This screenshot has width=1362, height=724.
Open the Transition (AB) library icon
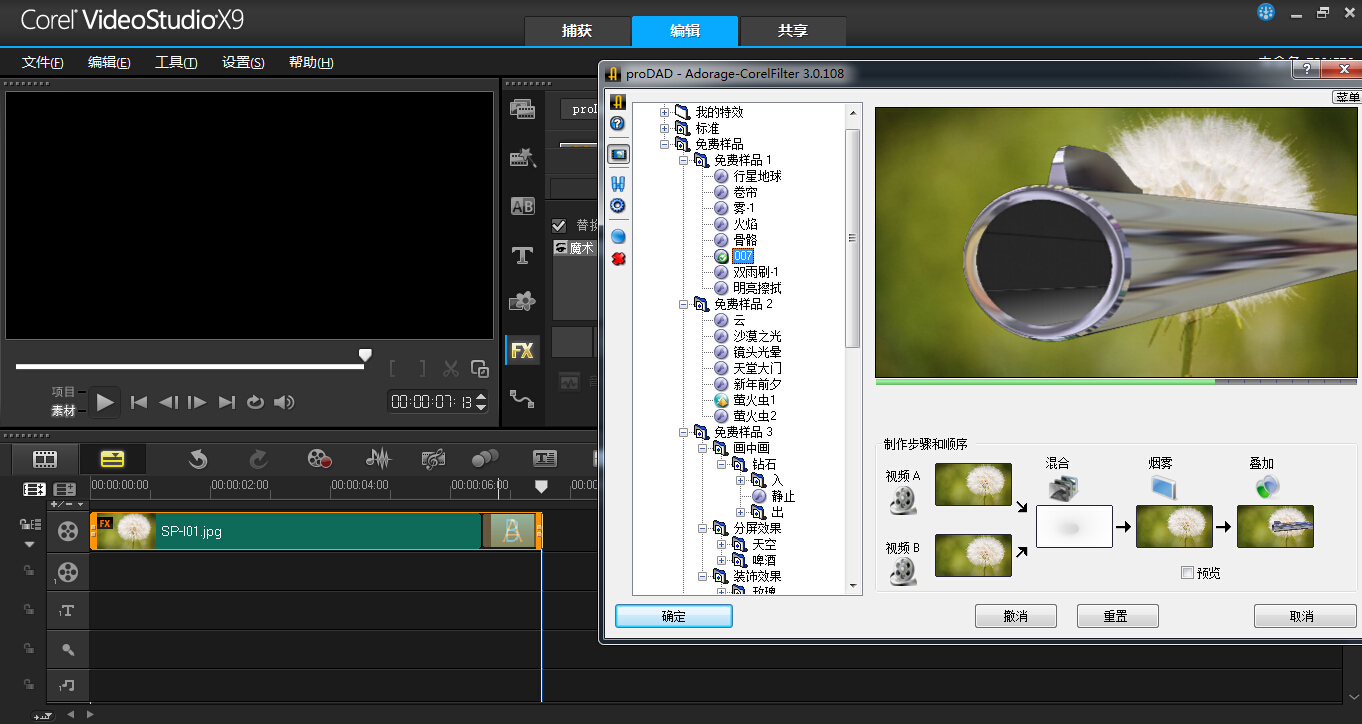(522, 206)
